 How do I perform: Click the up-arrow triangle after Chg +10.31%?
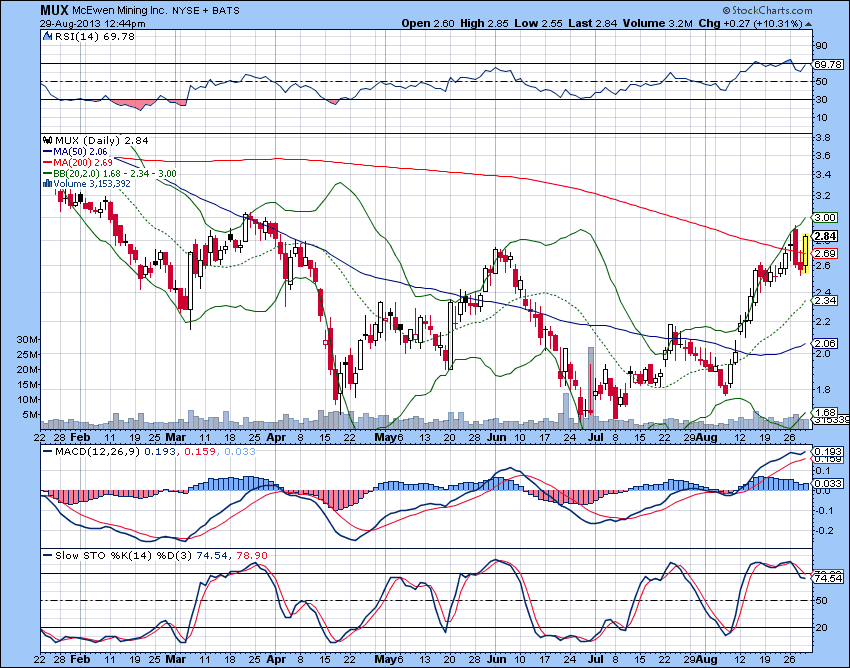[808, 24]
